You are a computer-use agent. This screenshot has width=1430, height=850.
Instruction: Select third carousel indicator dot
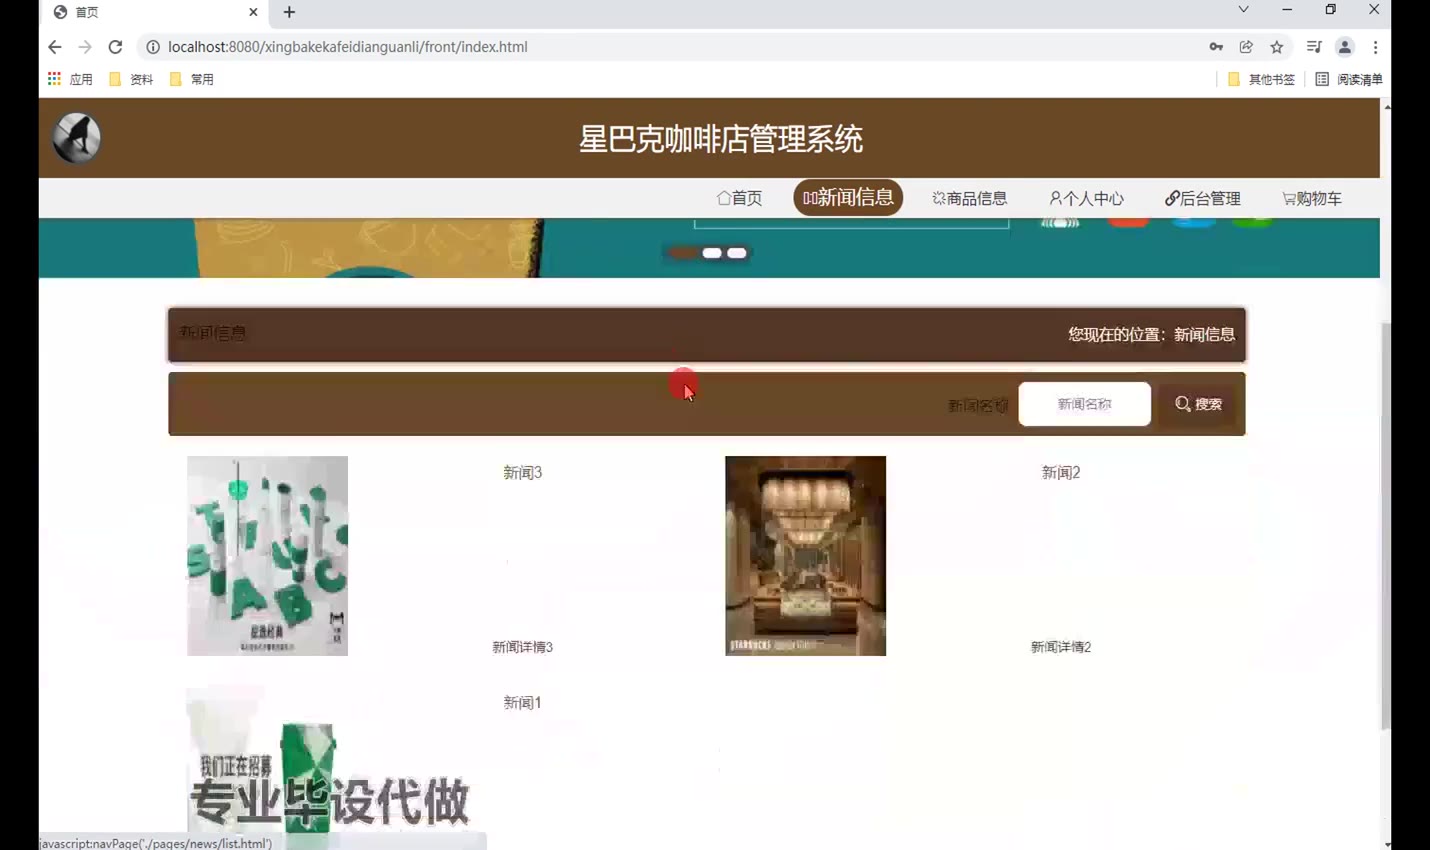[737, 253]
